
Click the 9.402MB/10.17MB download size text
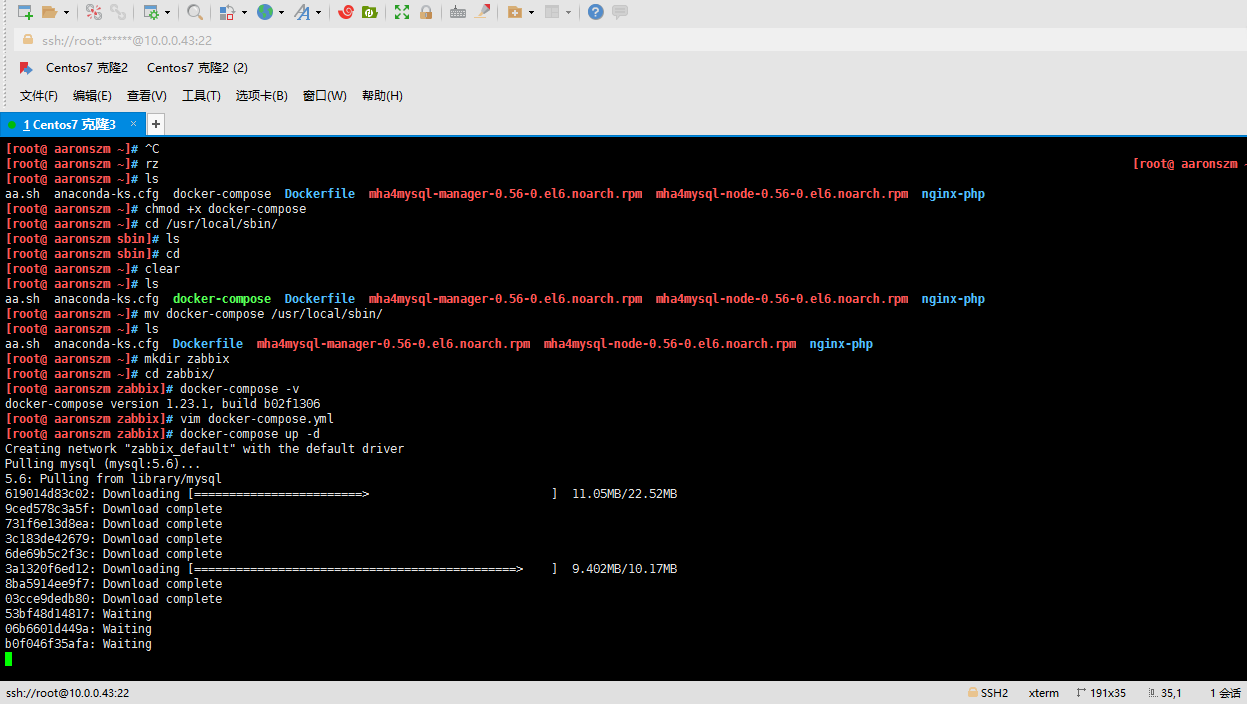pos(624,569)
